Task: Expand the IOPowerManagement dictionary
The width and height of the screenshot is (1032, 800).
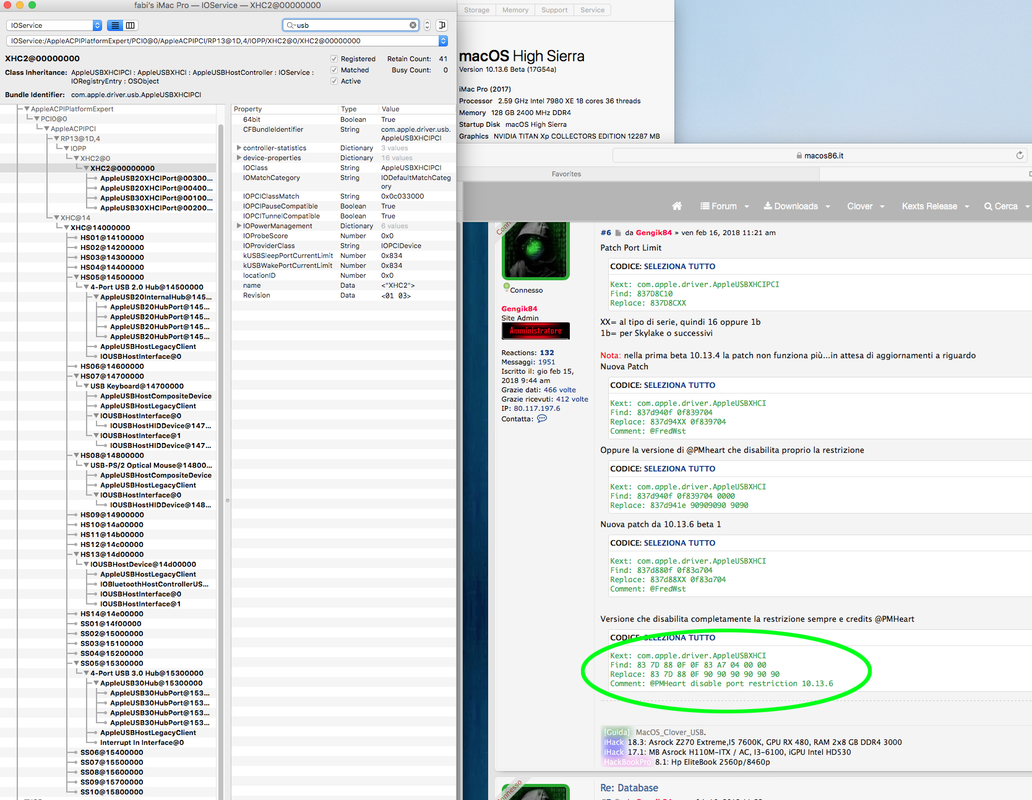Action: 238,226
